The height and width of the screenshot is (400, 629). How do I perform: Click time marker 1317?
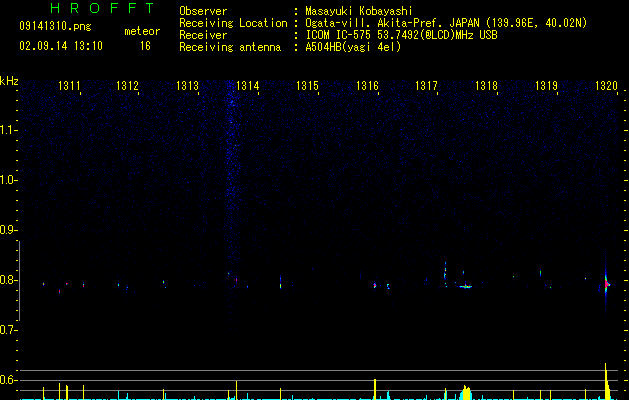(426, 86)
